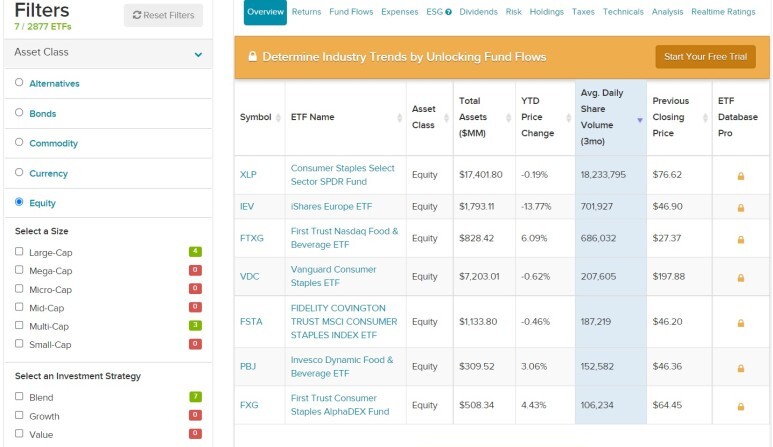Switch to the Holdings tab

tap(546, 12)
